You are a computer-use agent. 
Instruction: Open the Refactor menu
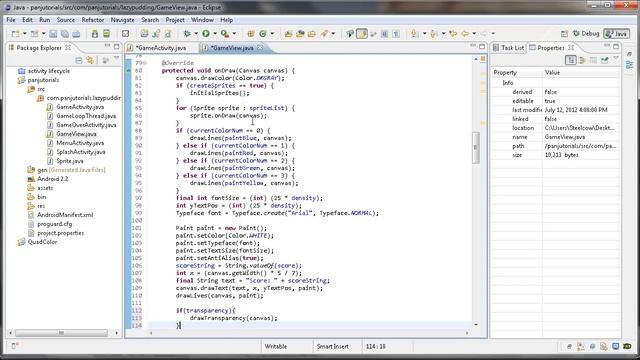click(93, 20)
